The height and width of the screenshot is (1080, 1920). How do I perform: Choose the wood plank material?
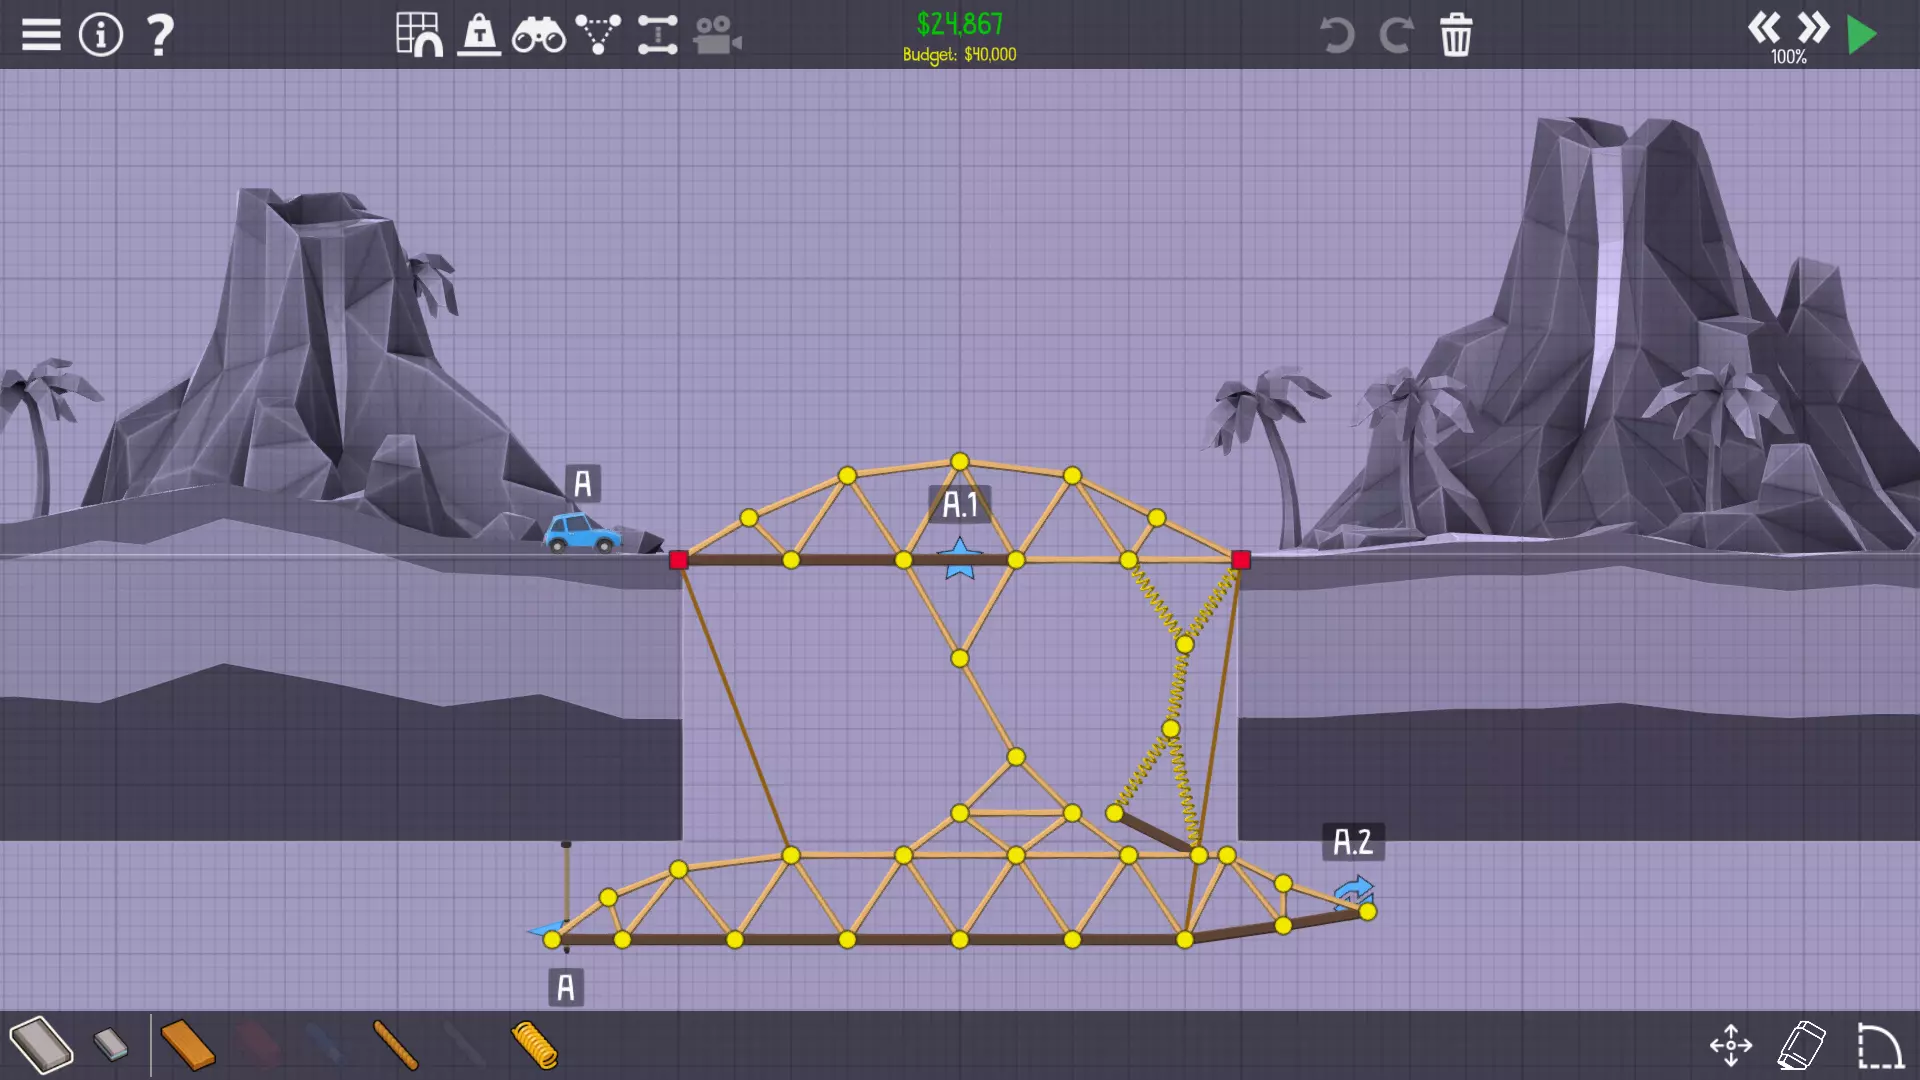coord(188,1045)
